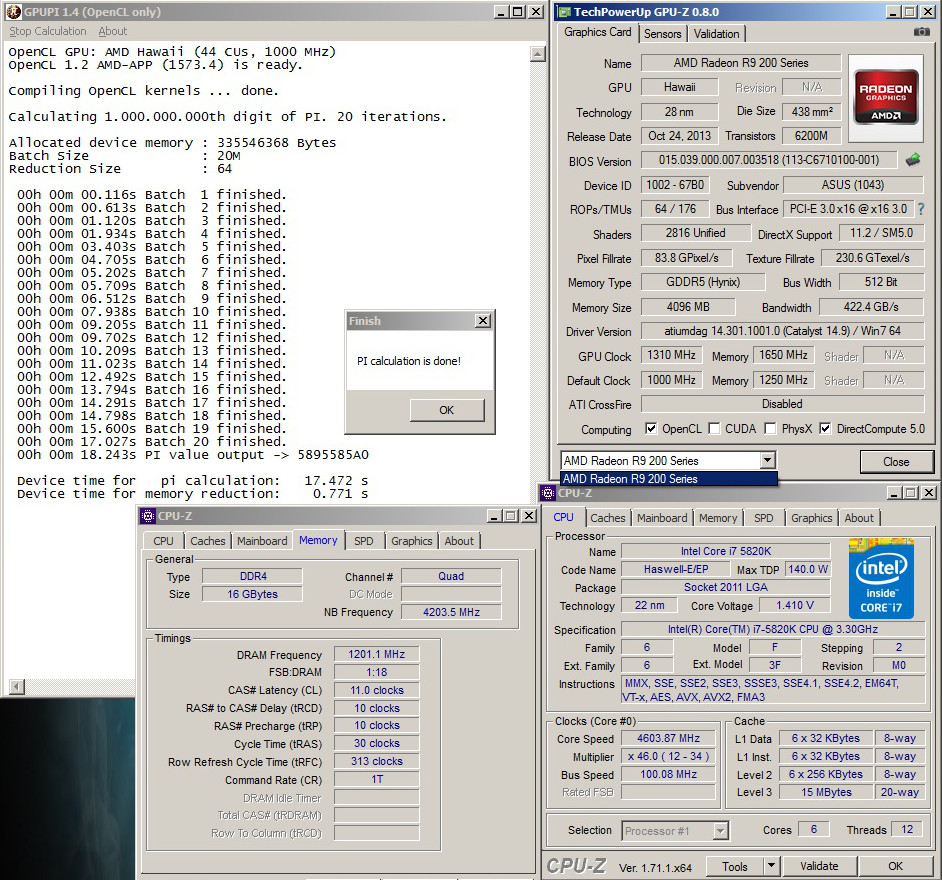Click the Bus Interface question mark icon
Image resolution: width=942 pixels, height=880 pixels.
pyautogui.click(x=921, y=209)
